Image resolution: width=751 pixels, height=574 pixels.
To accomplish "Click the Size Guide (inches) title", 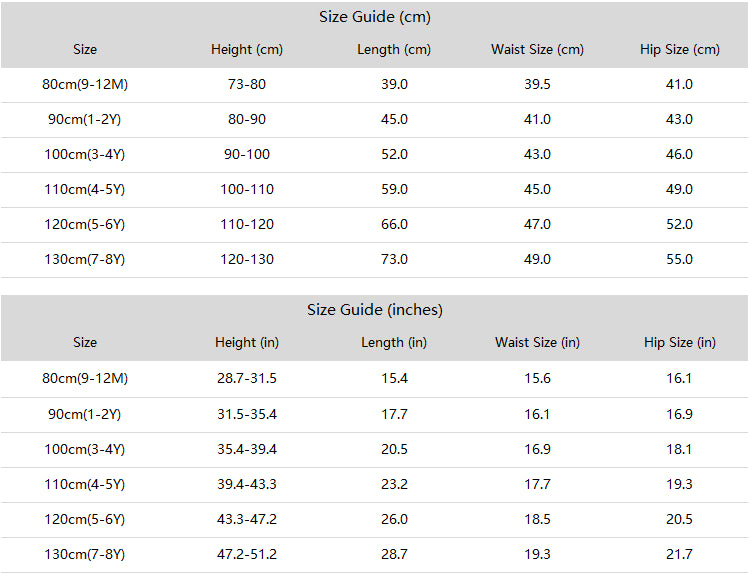I will pos(375,310).
